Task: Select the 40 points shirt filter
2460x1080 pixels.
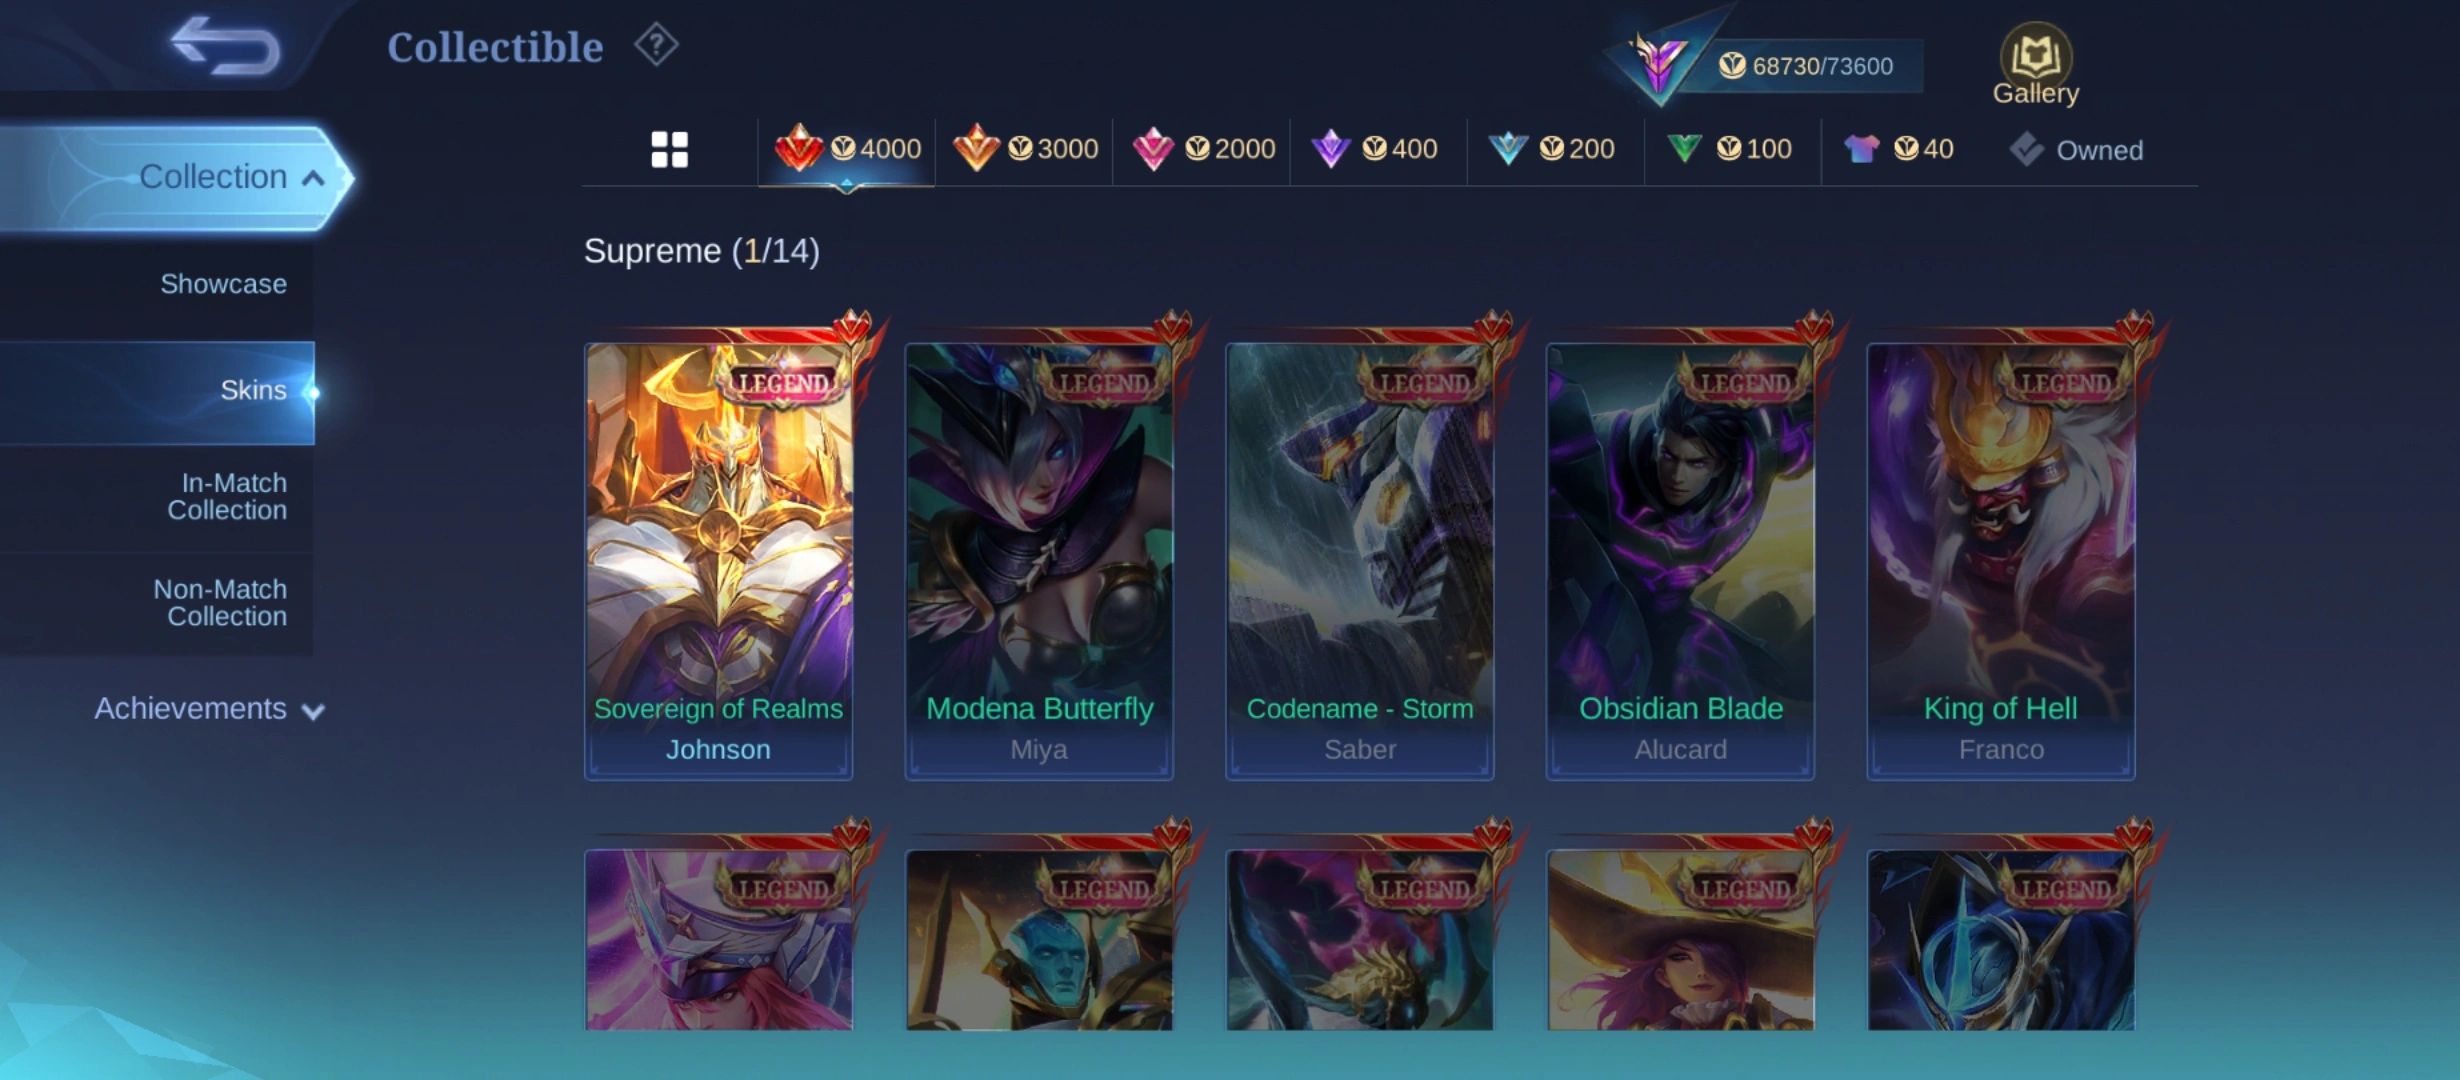Action: click(x=1898, y=150)
